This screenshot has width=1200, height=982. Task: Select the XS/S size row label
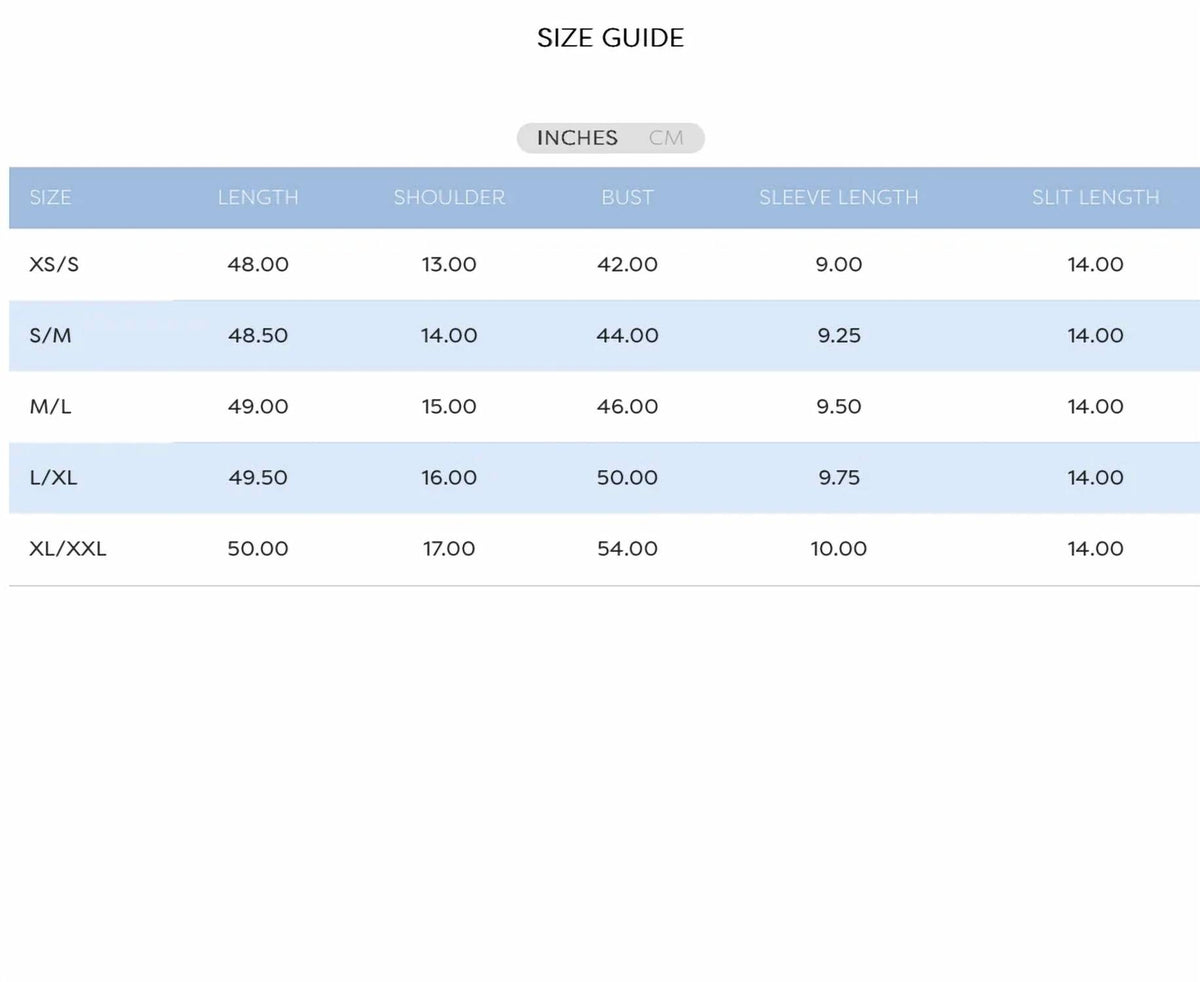(54, 265)
